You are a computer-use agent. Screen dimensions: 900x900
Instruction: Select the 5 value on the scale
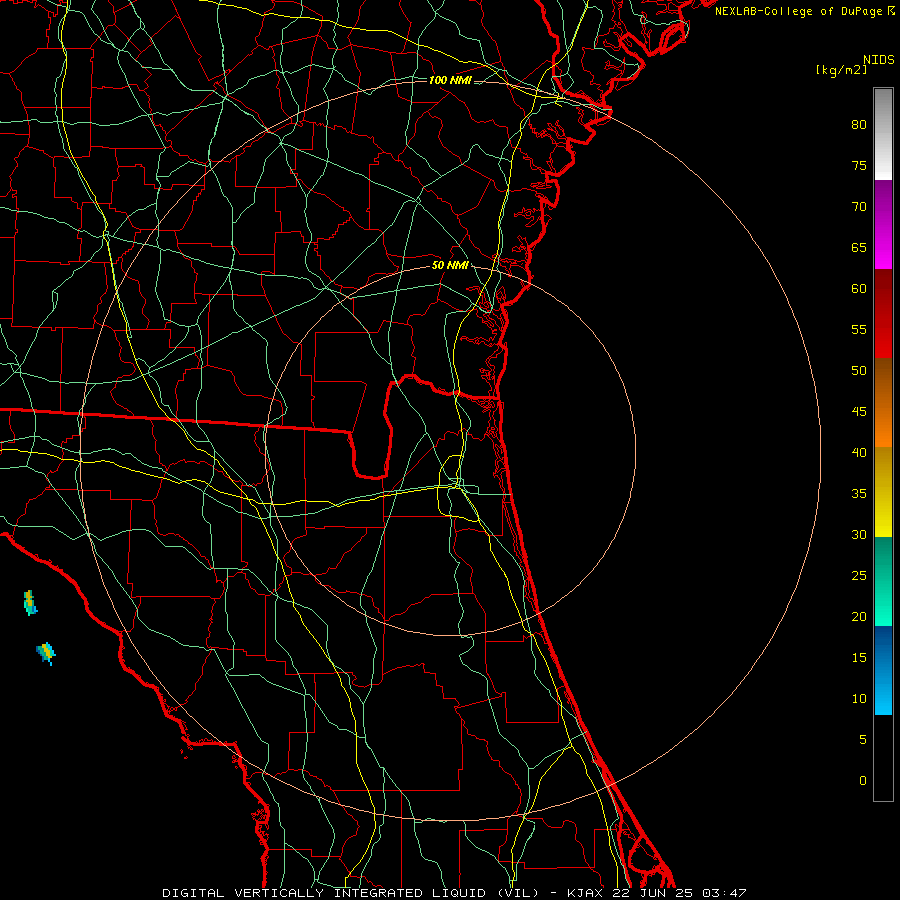click(863, 740)
